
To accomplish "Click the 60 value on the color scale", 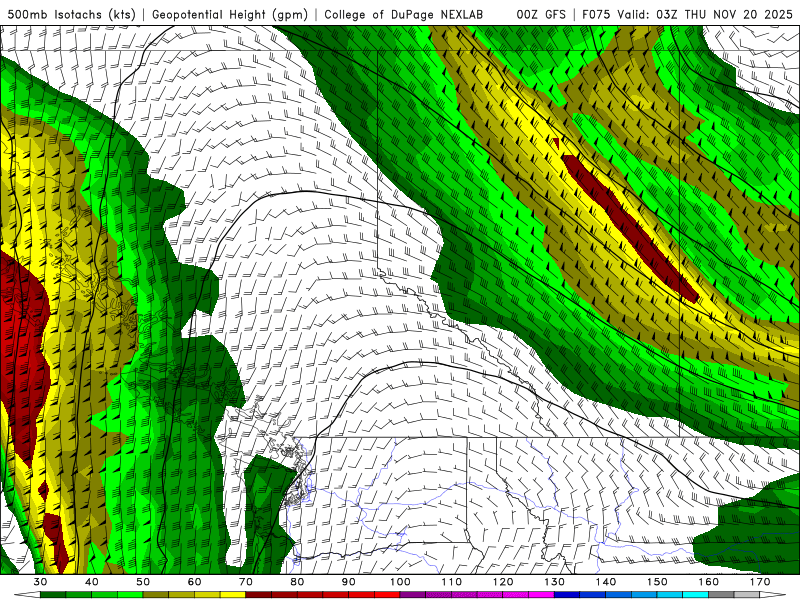I will click(x=194, y=582).
